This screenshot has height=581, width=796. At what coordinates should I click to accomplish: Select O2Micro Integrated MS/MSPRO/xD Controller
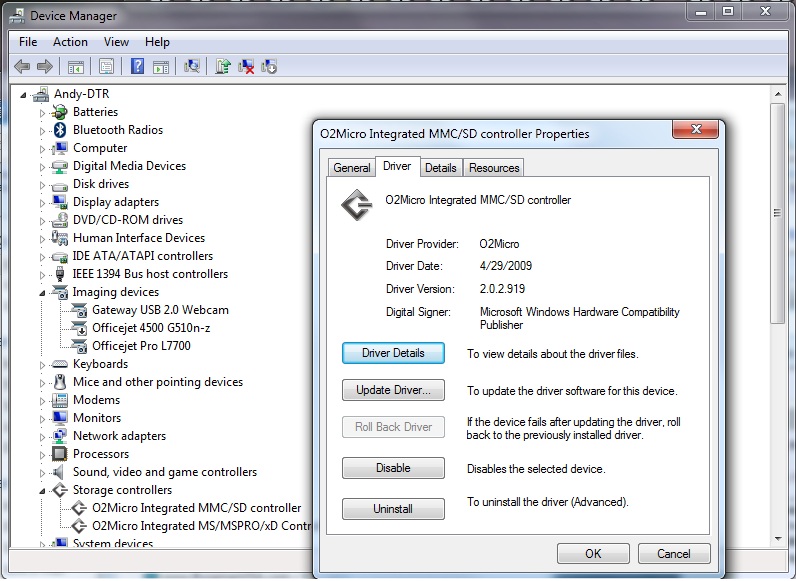(202, 526)
